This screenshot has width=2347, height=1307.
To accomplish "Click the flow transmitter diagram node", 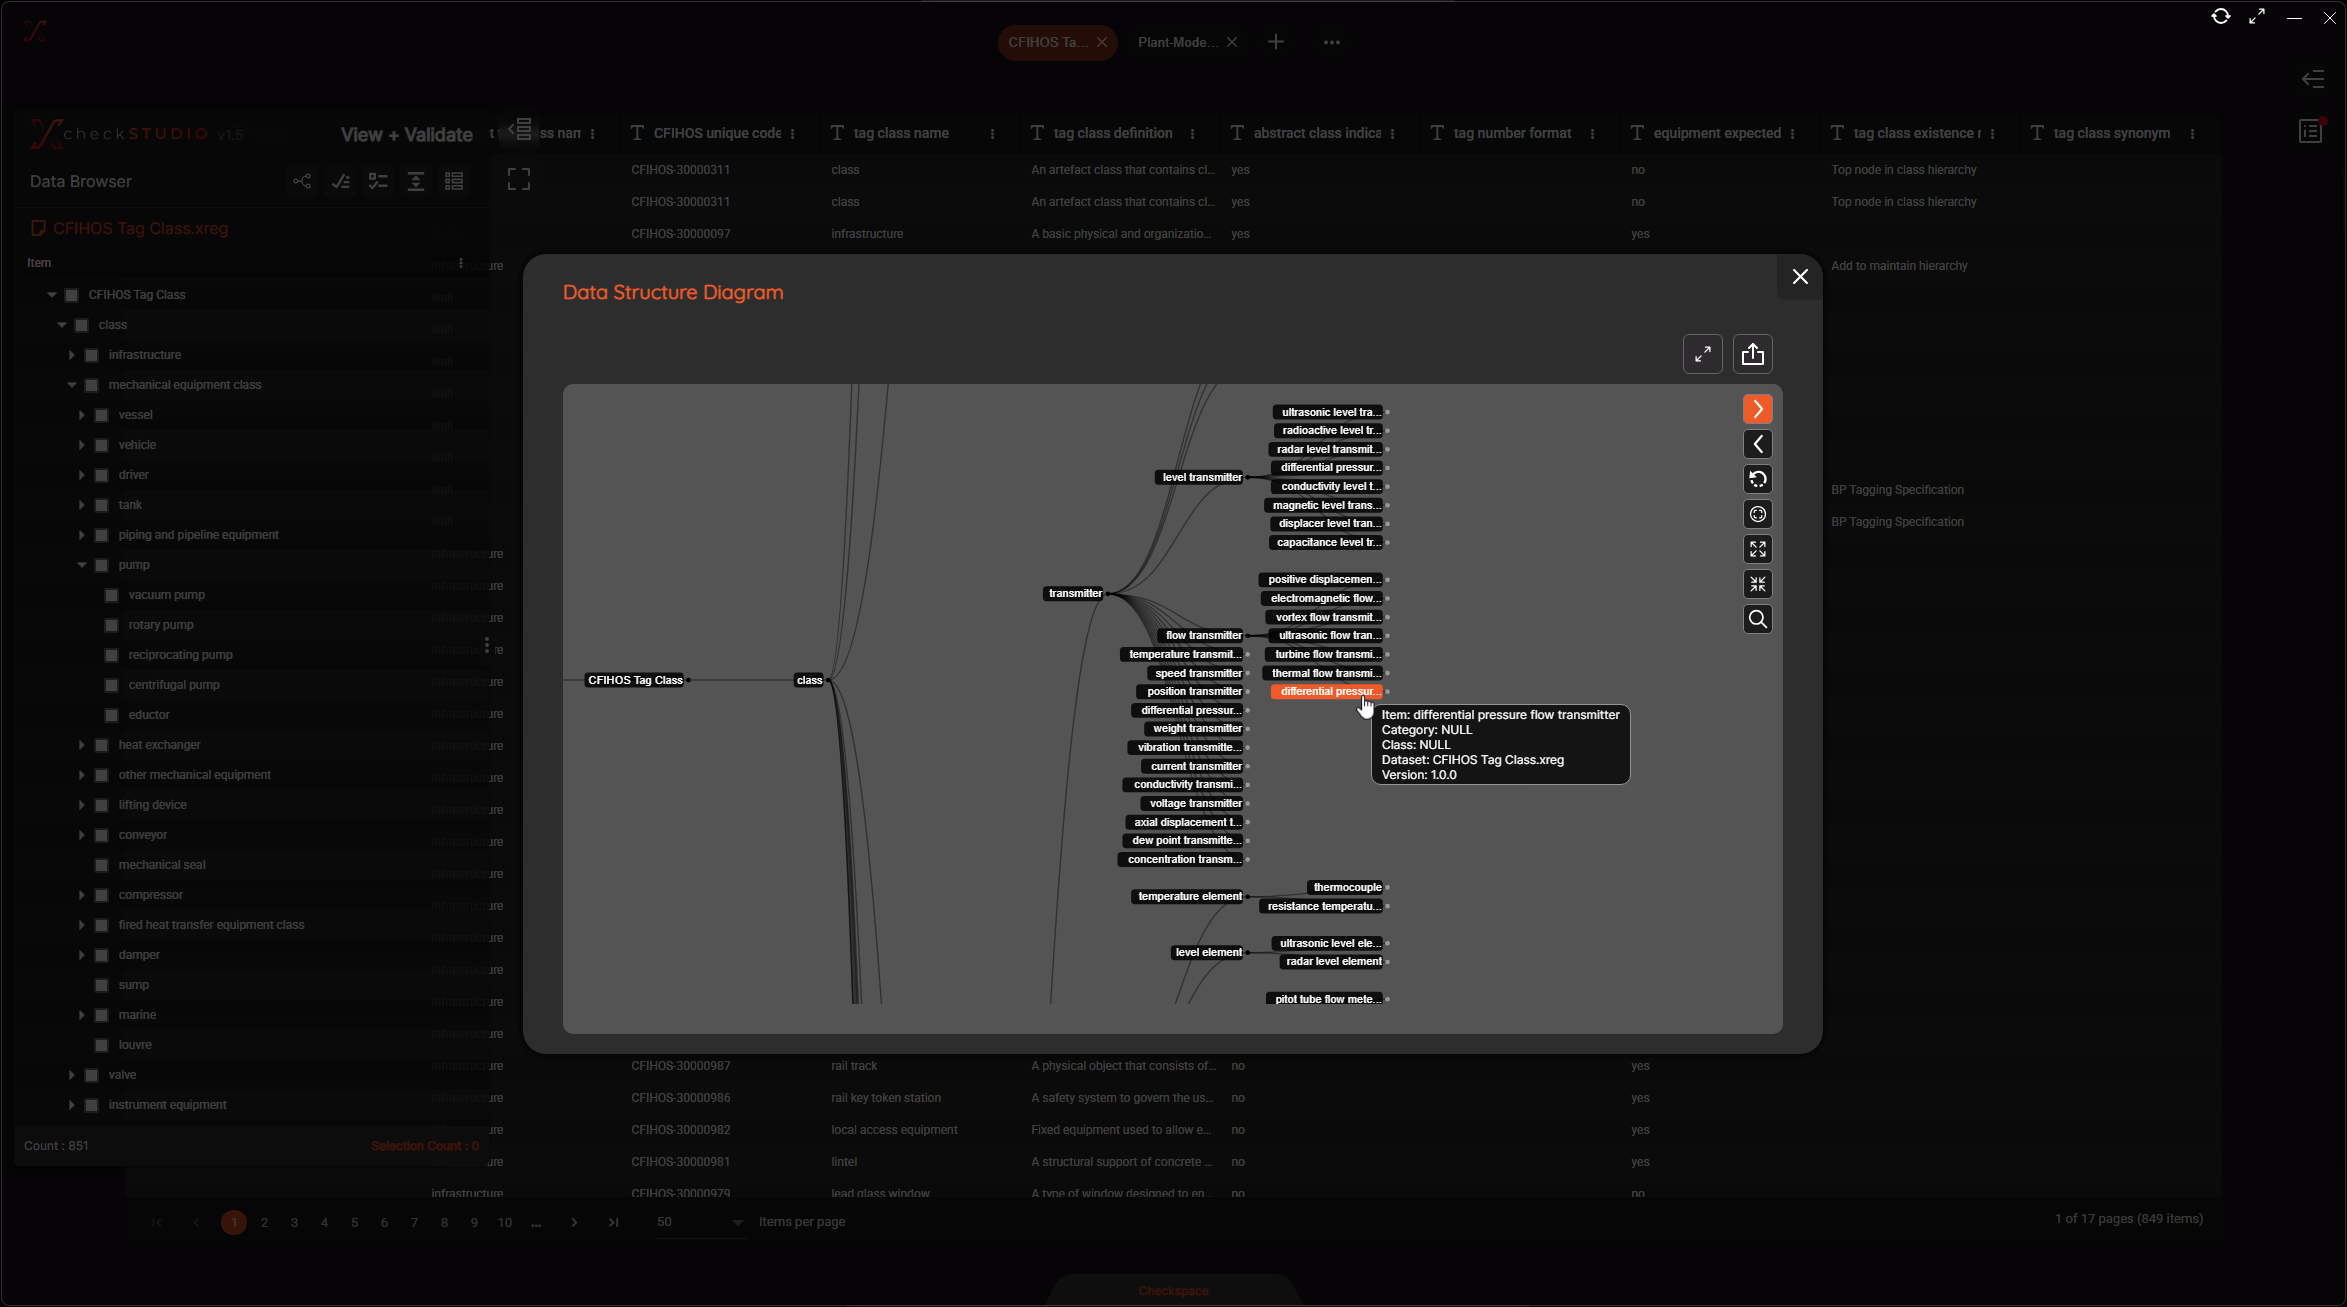I will (1203, 635).
